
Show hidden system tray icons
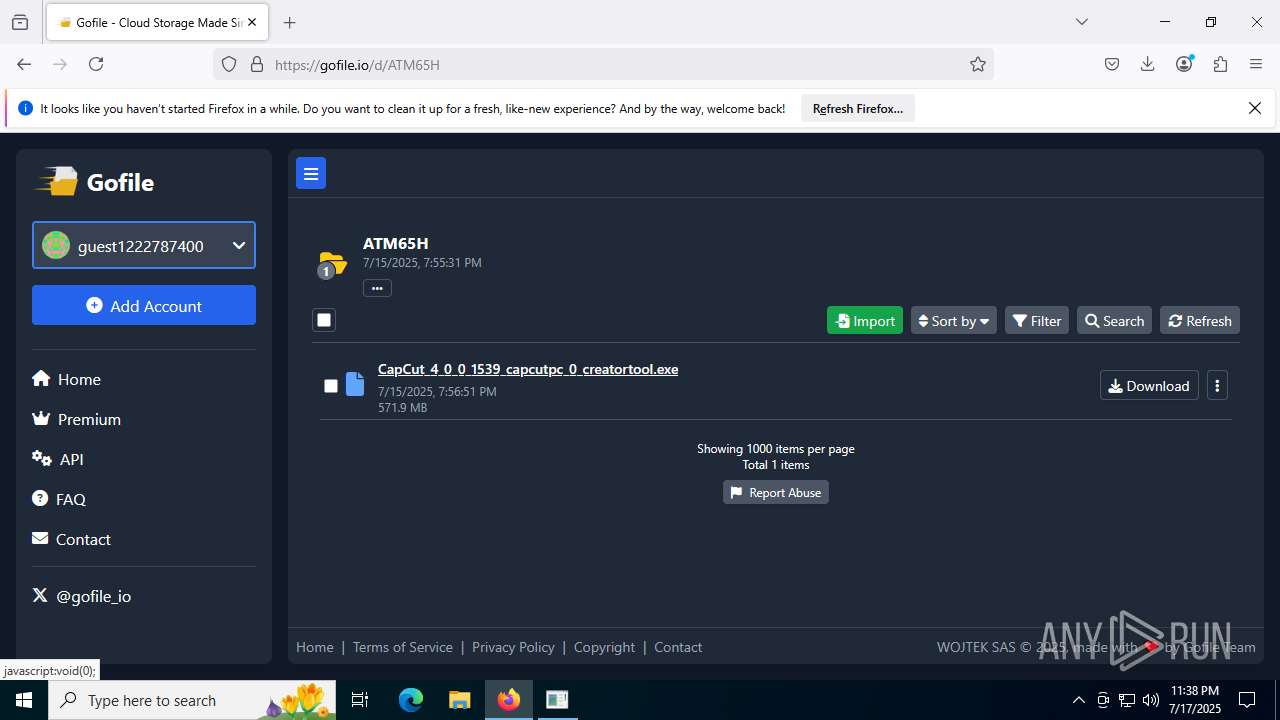pos(1078,700)
